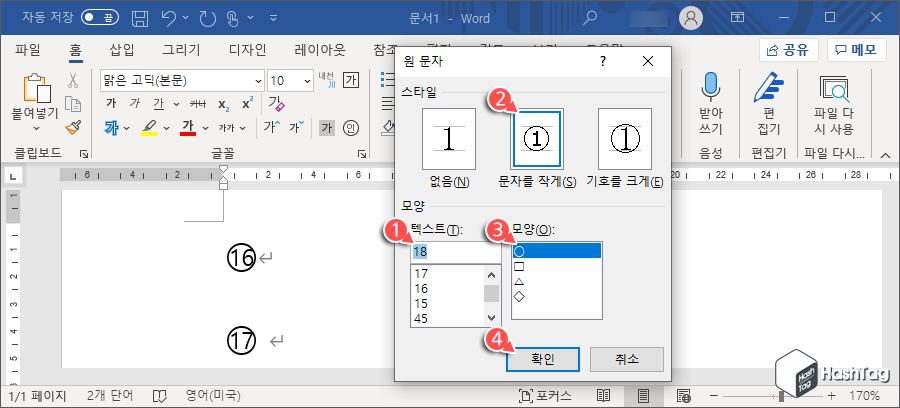Image resolution: width=900 pixels, height=408 pixels.
Task: Switch to Focus mode in status bar
Action: [x=545, y=395]
